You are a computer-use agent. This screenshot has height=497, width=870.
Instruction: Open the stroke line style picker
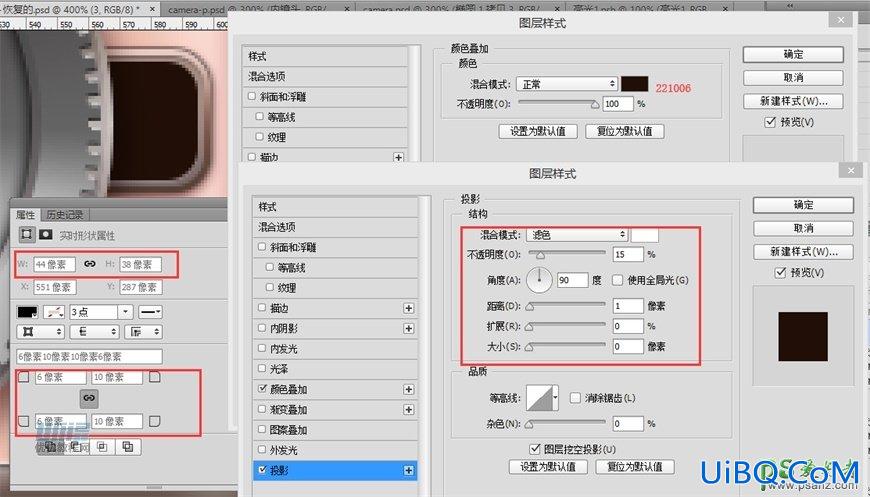point(150,312)
